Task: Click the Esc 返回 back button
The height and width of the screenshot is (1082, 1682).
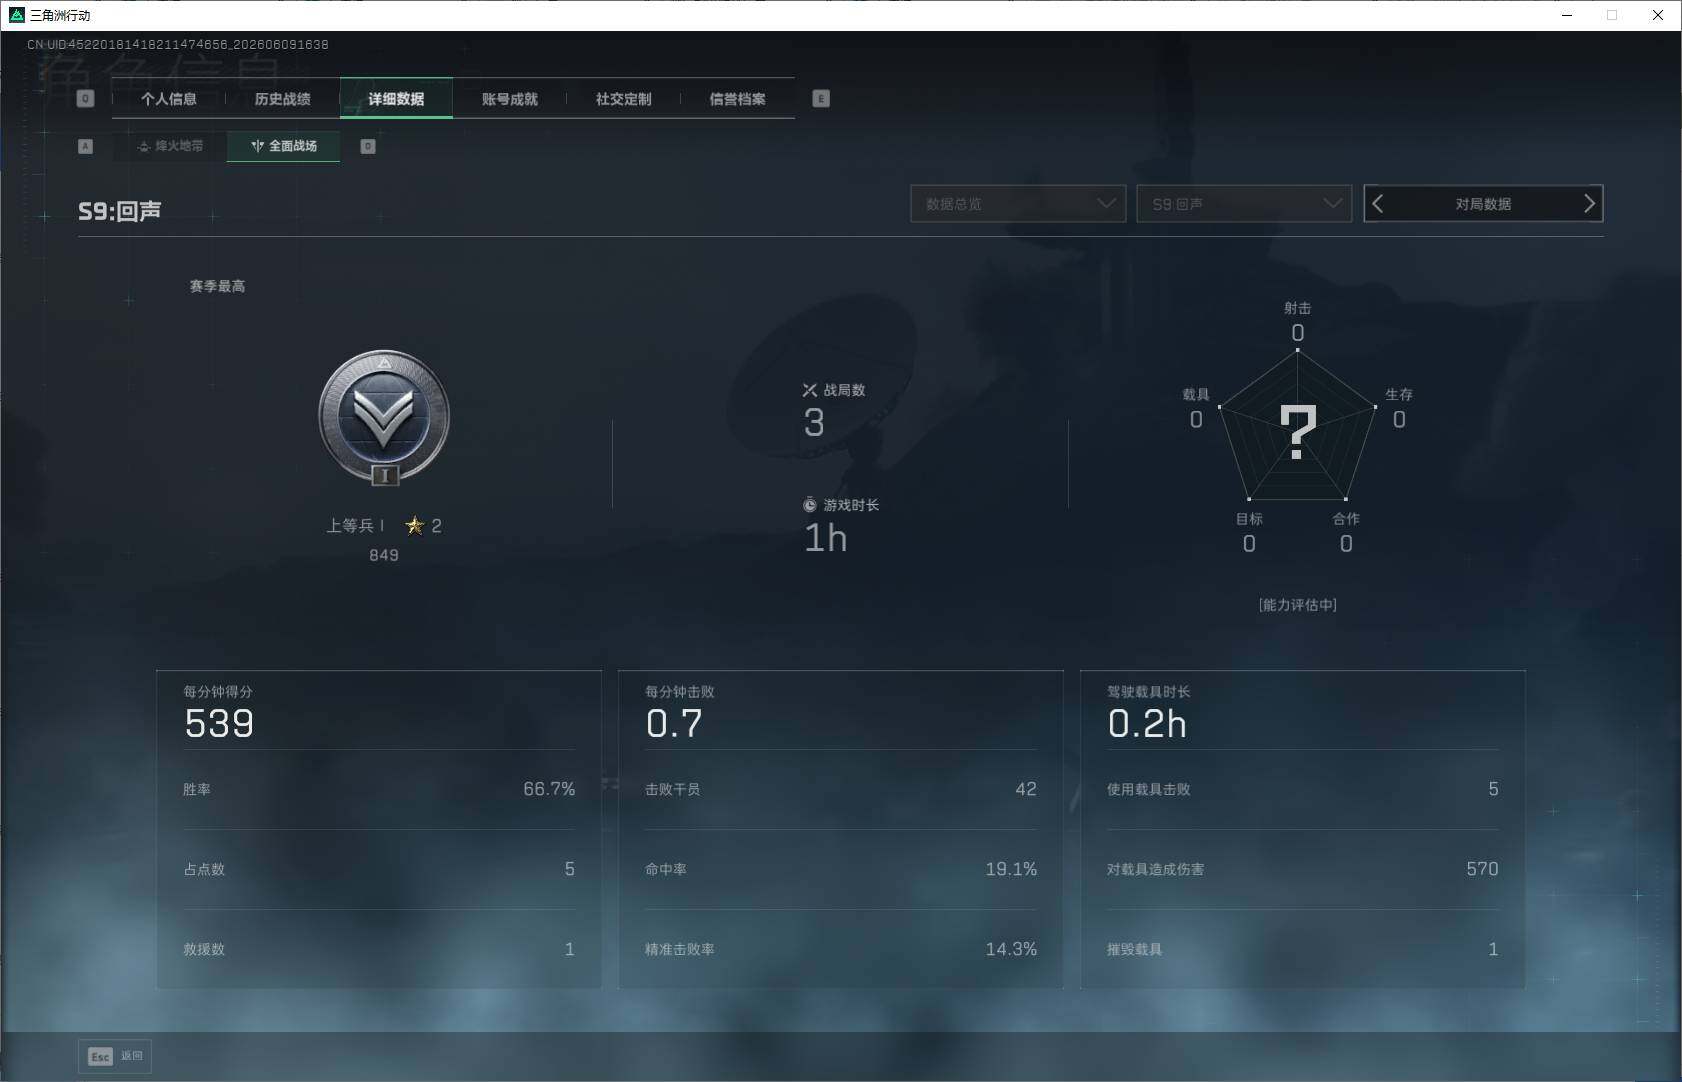Action: [x=115, y=1056]
